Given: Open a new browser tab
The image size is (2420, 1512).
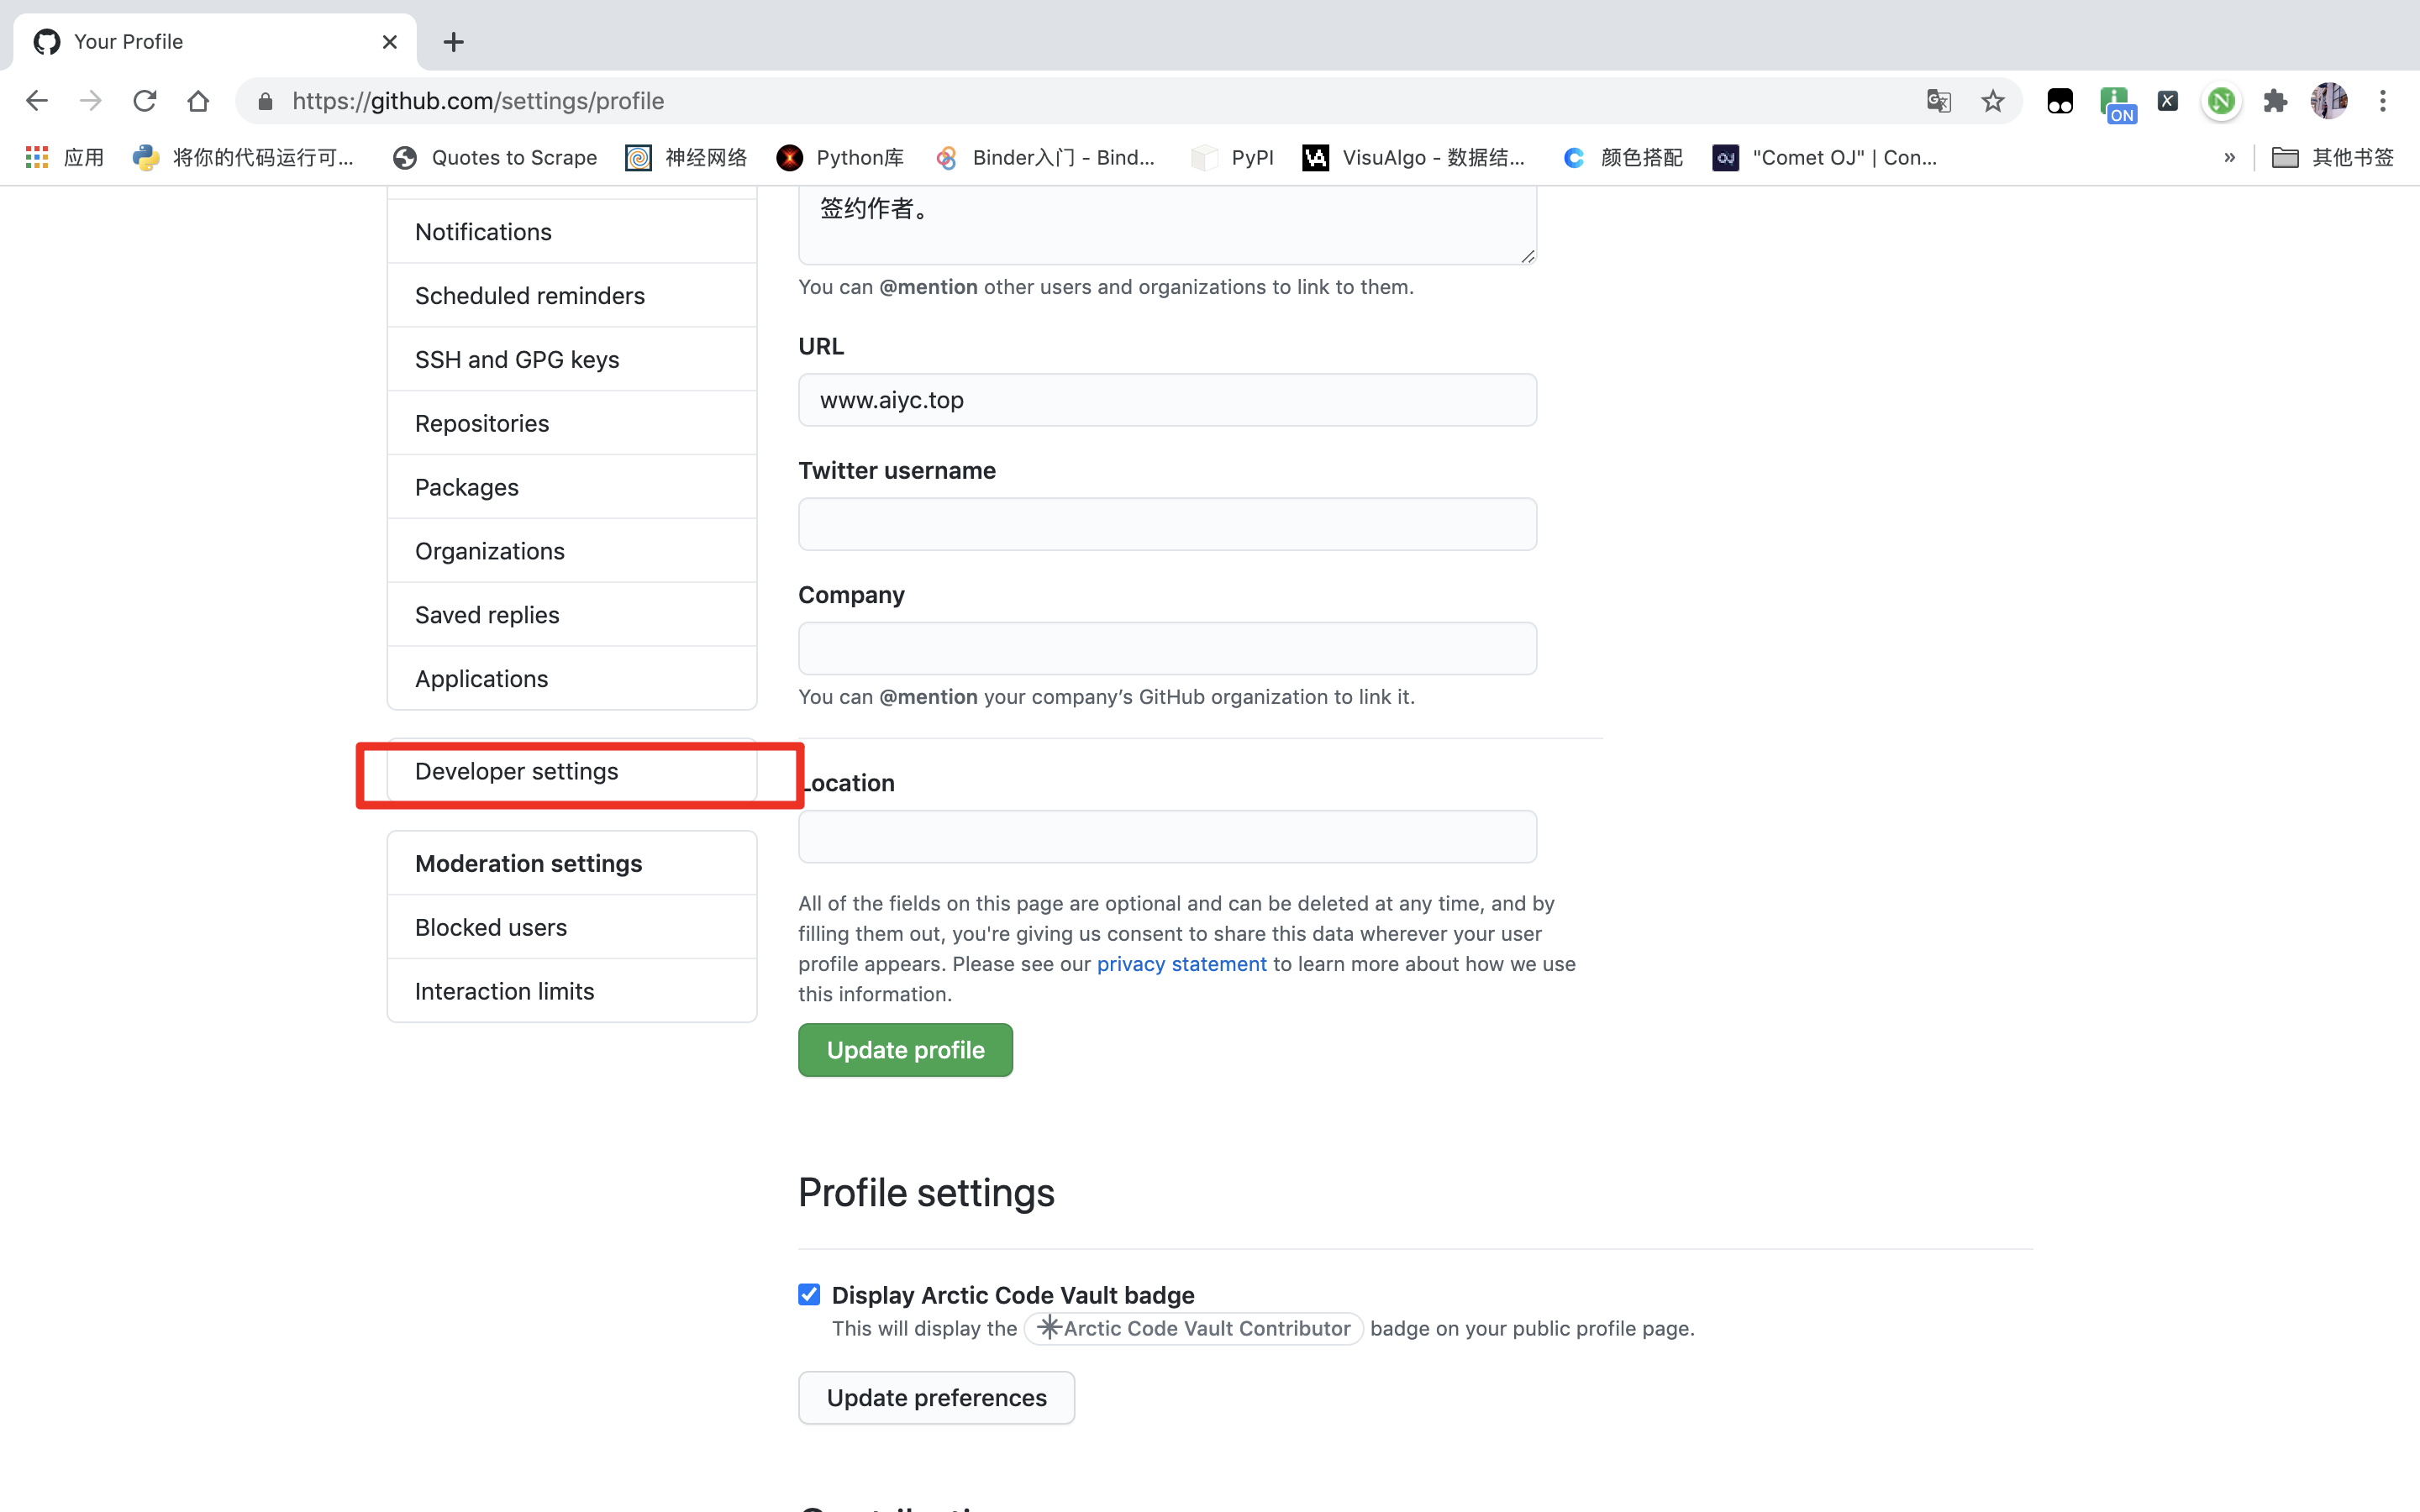Looking at the screenshot, I should (x=453, y=42).
